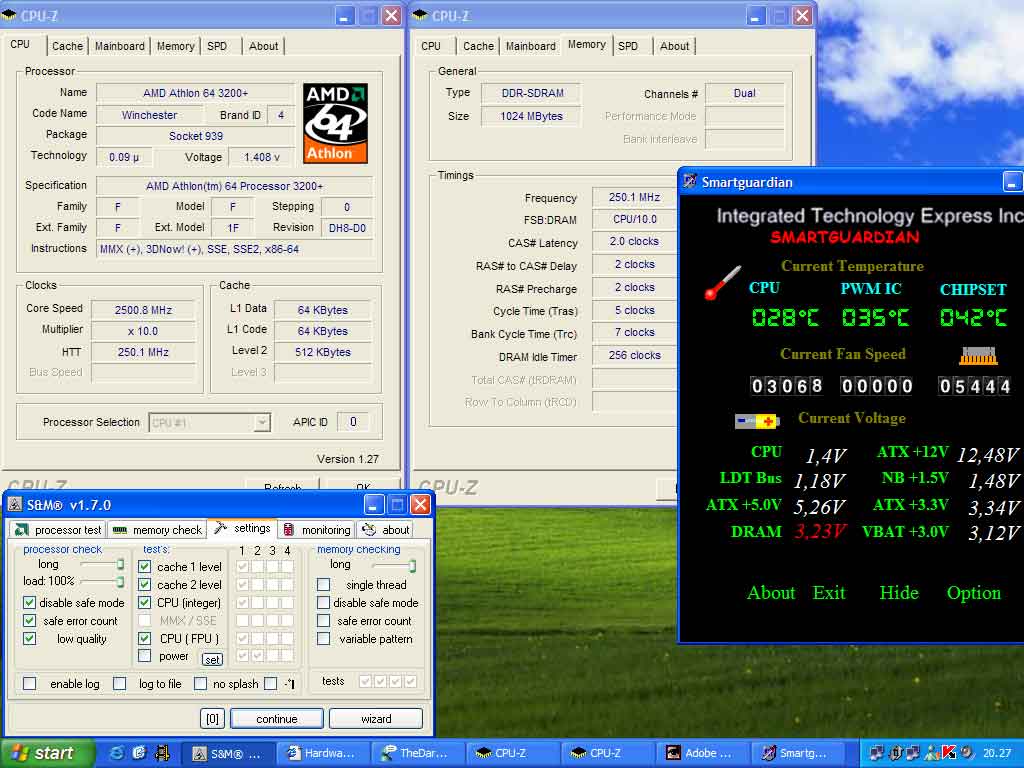The height and width of the screenshot is (768, 1024).
Task: Click the title bar icon of the CPU-Z memory window
Action: [x=420, y=15]
